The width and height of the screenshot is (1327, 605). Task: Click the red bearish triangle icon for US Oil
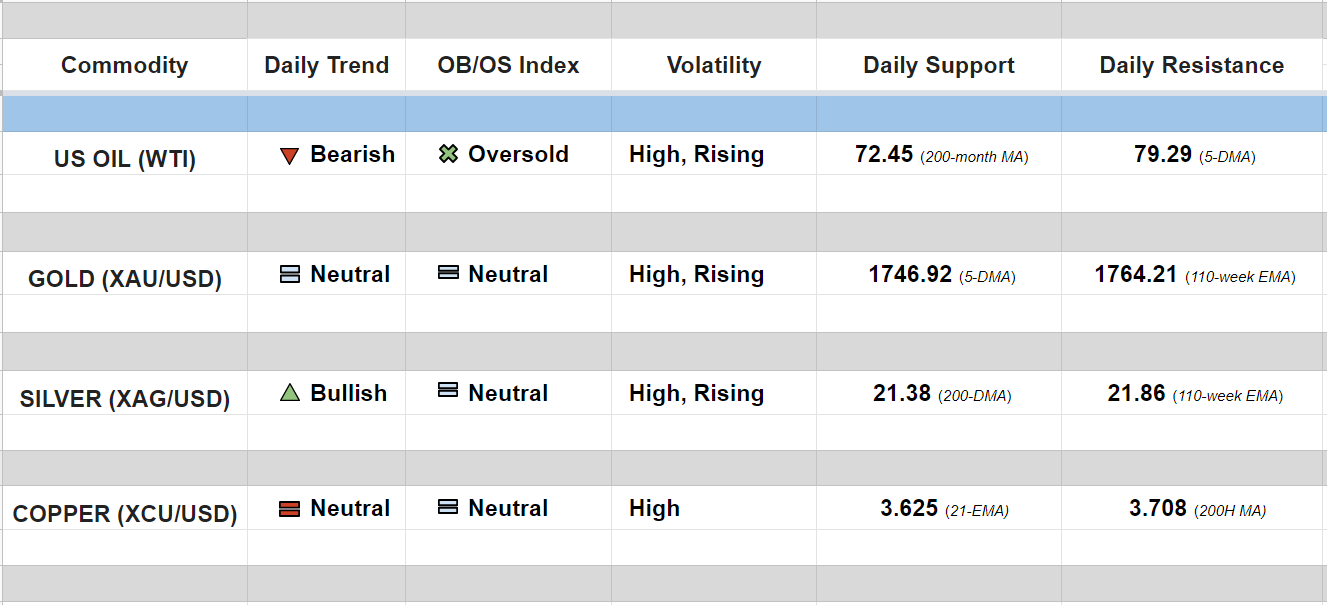click(x=290, y=156)
